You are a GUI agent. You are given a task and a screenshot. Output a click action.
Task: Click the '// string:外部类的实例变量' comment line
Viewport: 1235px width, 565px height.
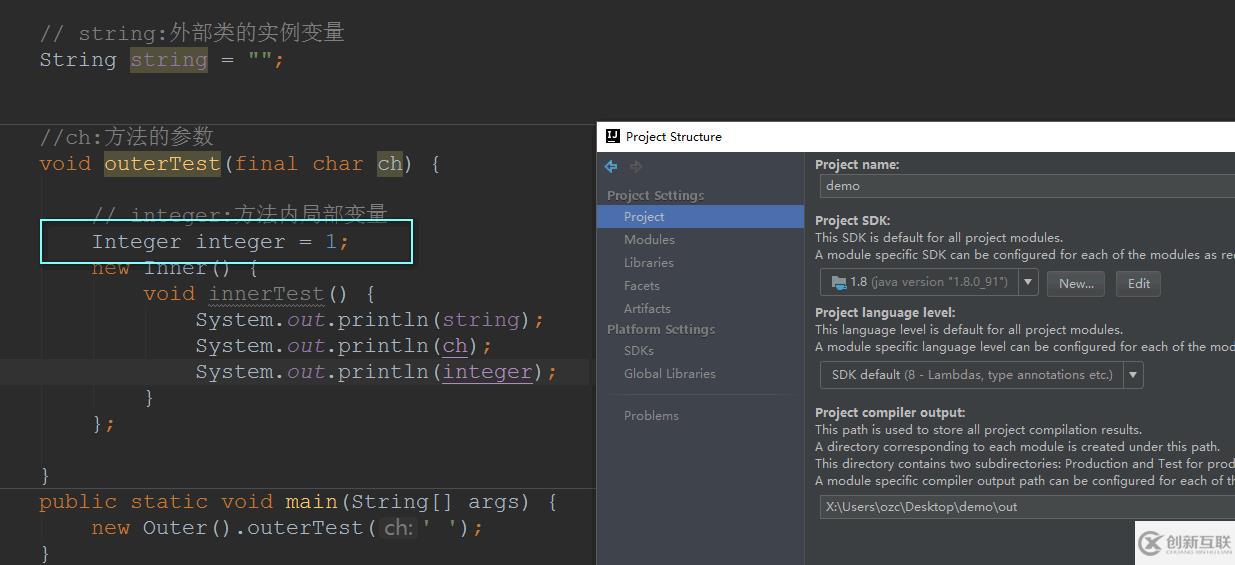tap(192, 33)
